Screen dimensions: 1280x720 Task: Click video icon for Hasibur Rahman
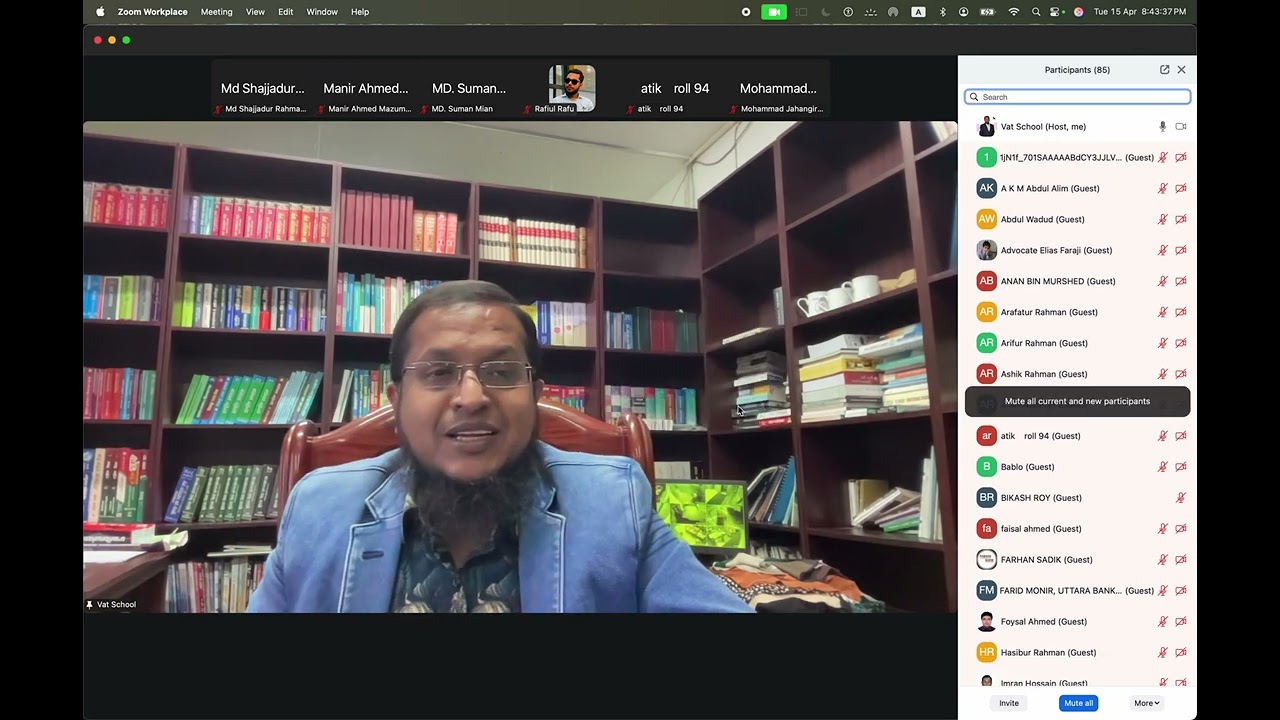coord(1181,653)
